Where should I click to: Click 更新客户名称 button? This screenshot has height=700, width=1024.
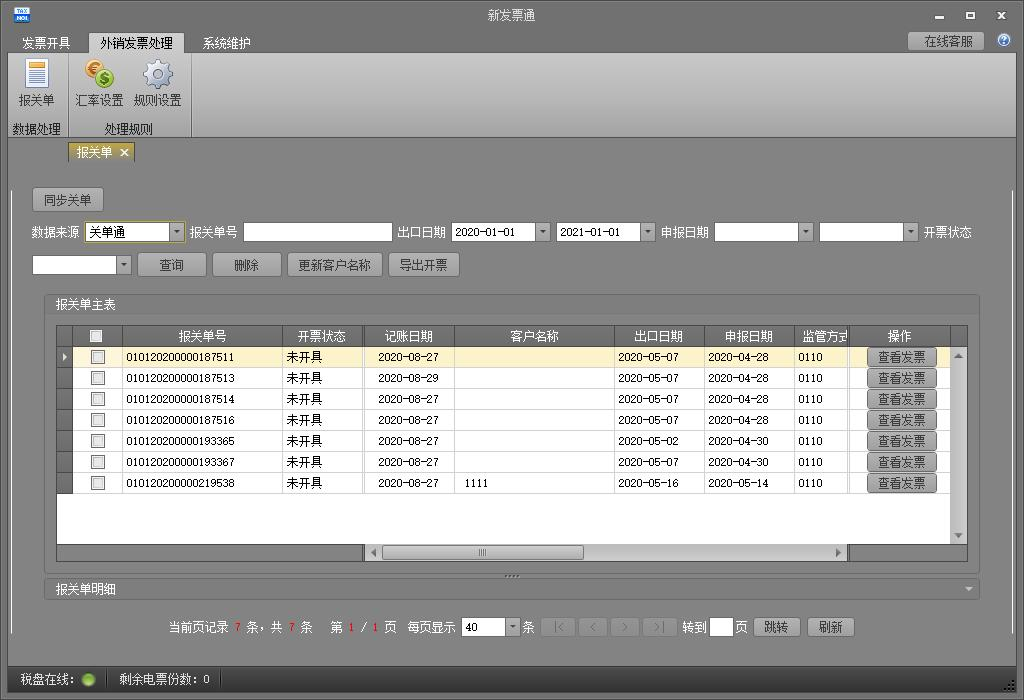coord(334,264)
